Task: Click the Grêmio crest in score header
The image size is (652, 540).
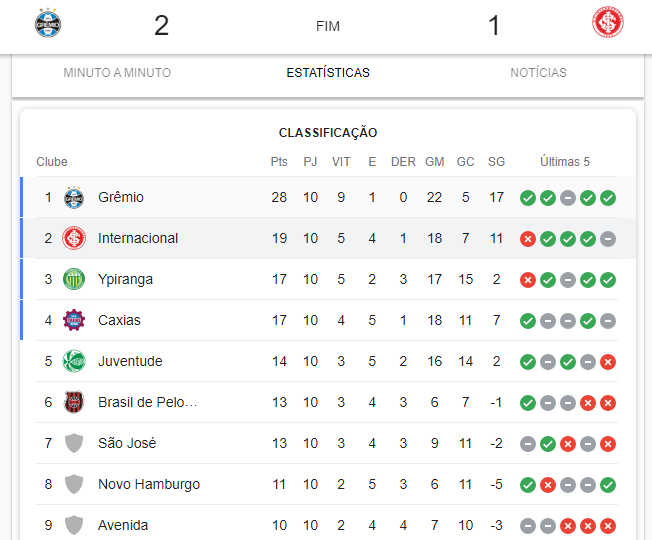Action: [48, 22]
